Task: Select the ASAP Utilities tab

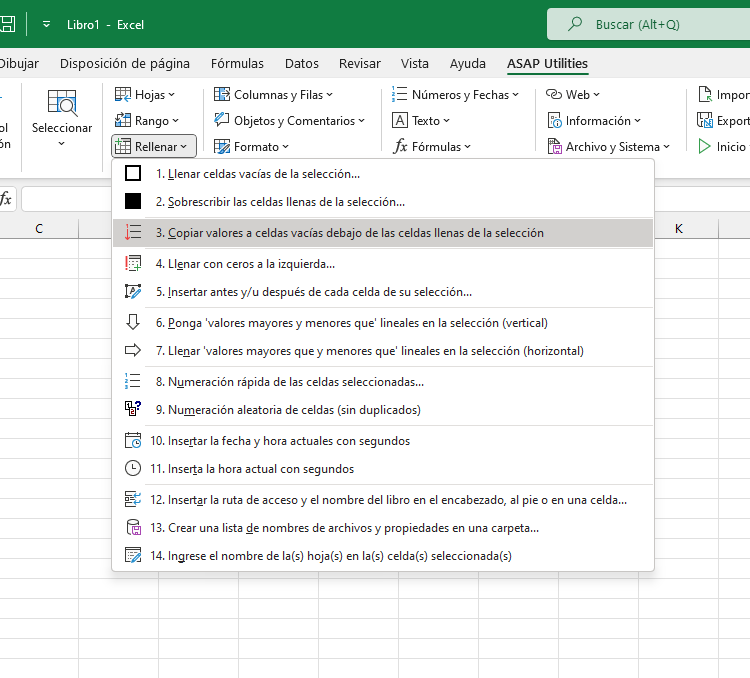Action: tap(548, 64)
